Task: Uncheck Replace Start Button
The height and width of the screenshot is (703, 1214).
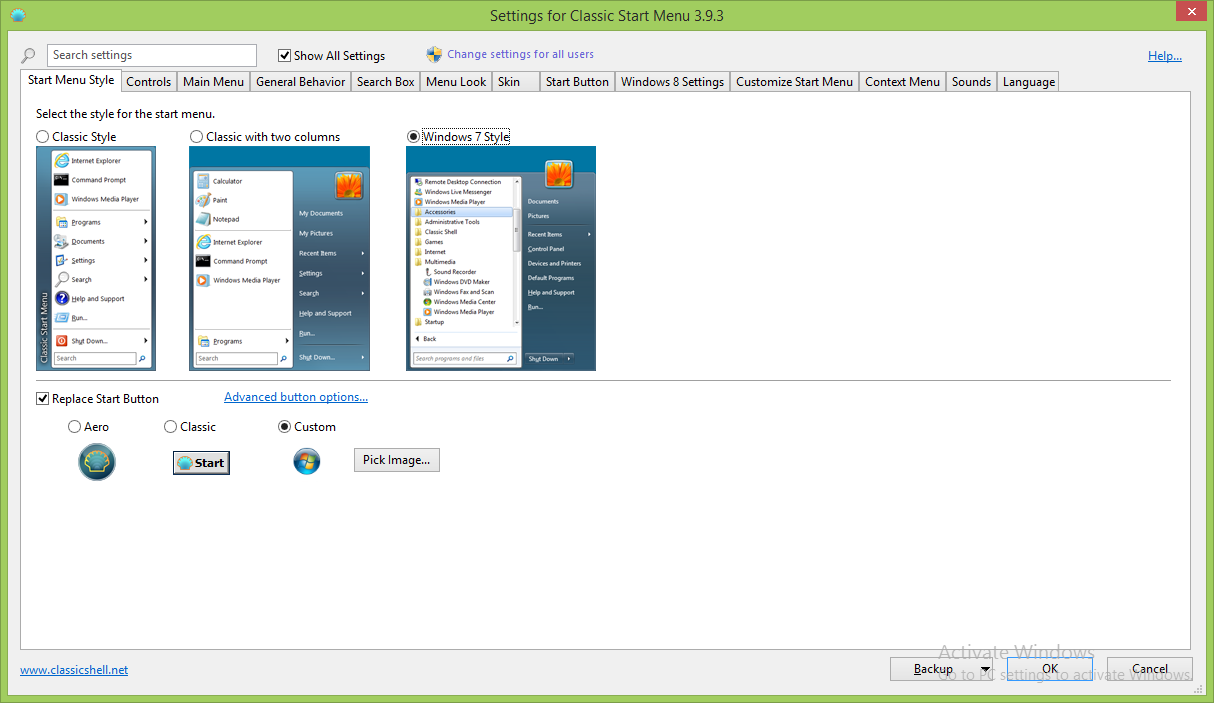Action: coord(43,399)
